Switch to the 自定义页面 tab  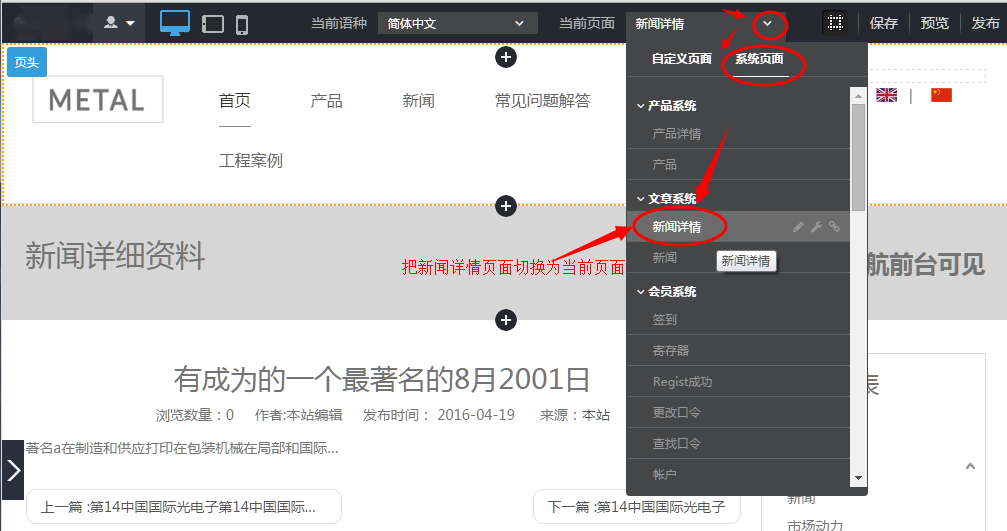click(681, 59)
